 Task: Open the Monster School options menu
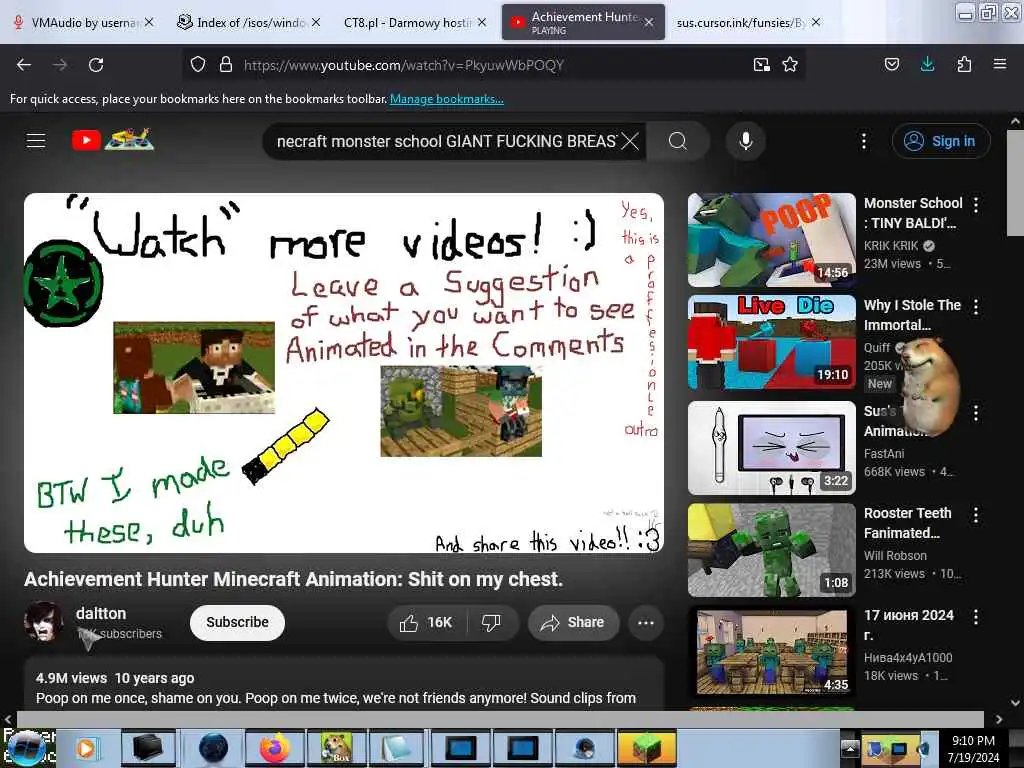976,205
